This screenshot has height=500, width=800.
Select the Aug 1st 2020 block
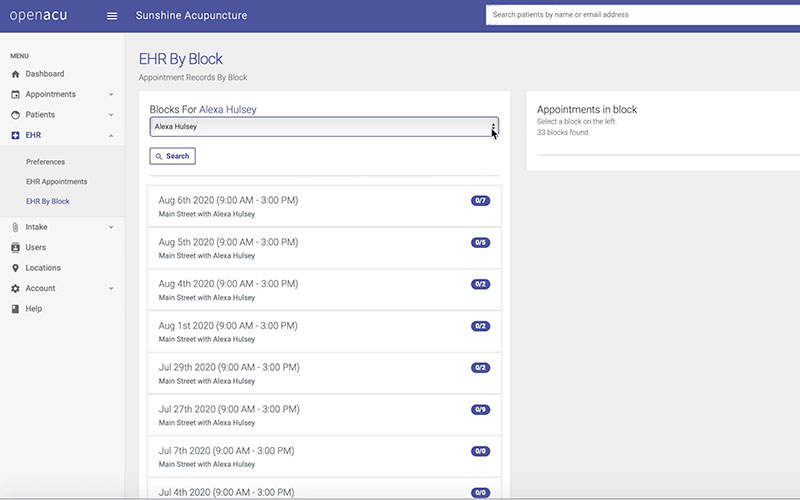pyautogui.click(x=324, y=332)
